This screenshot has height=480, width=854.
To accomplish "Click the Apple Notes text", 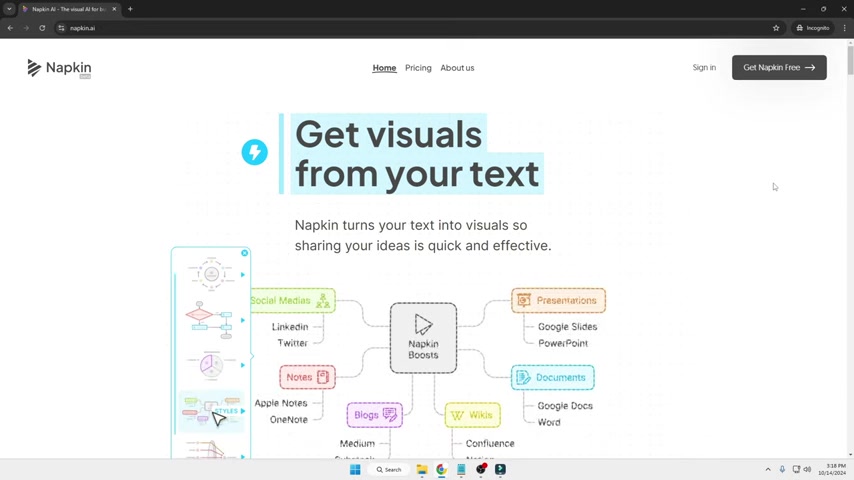I will coord(281,403).
